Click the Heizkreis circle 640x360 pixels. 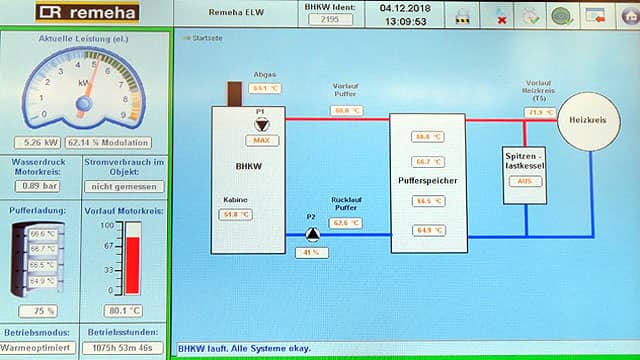pos(588,121)
